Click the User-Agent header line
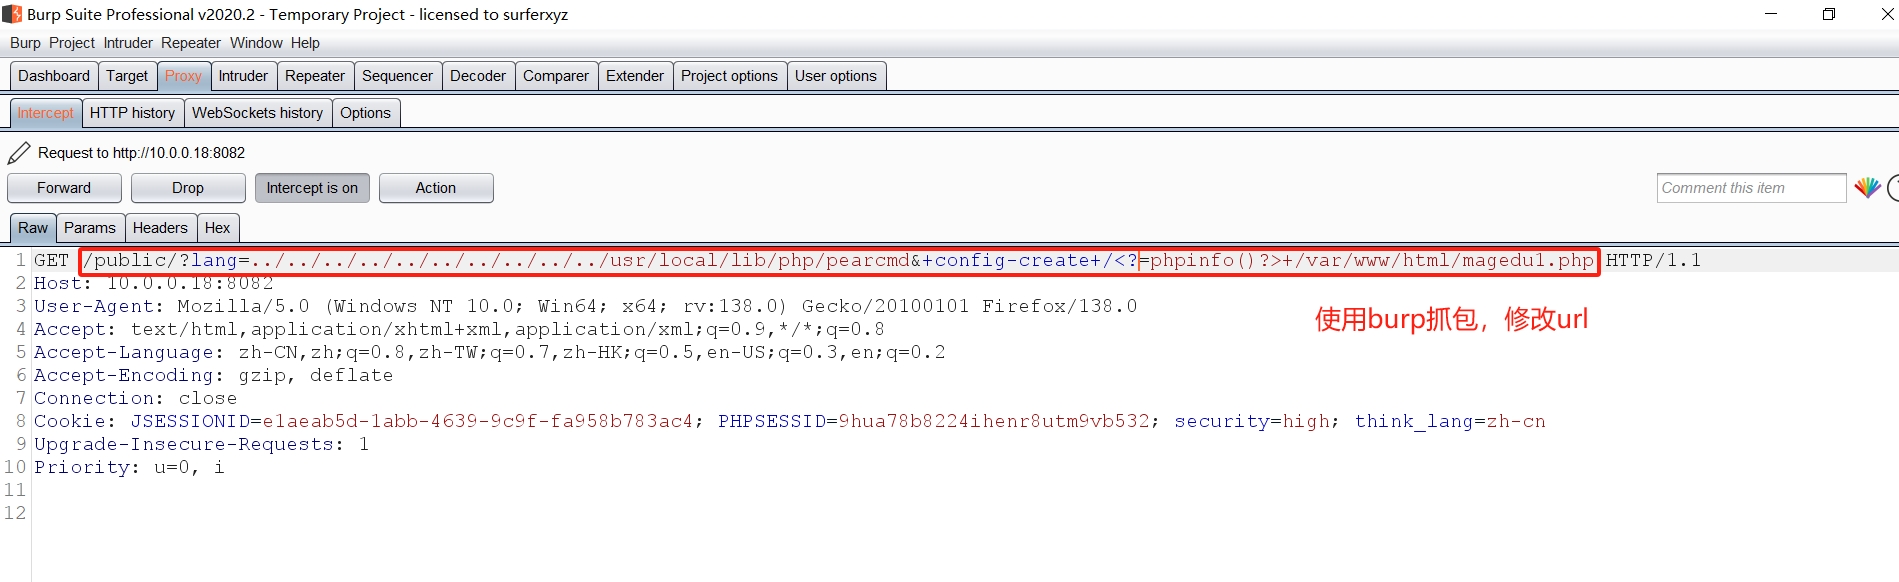1899x582 pixels. click(x=585, y=306)
